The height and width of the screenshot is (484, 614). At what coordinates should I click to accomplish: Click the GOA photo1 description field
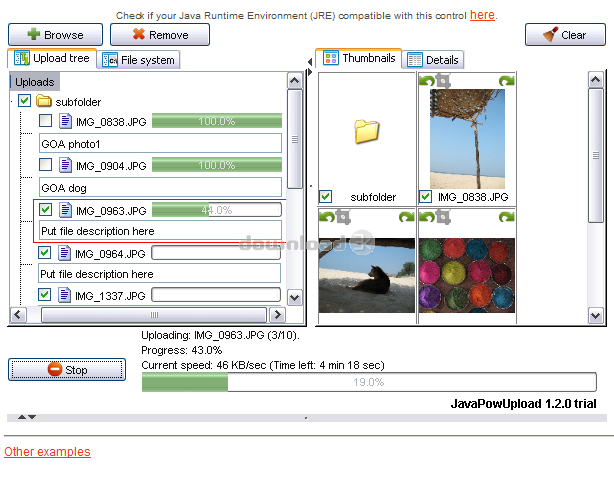coord(160,143)
